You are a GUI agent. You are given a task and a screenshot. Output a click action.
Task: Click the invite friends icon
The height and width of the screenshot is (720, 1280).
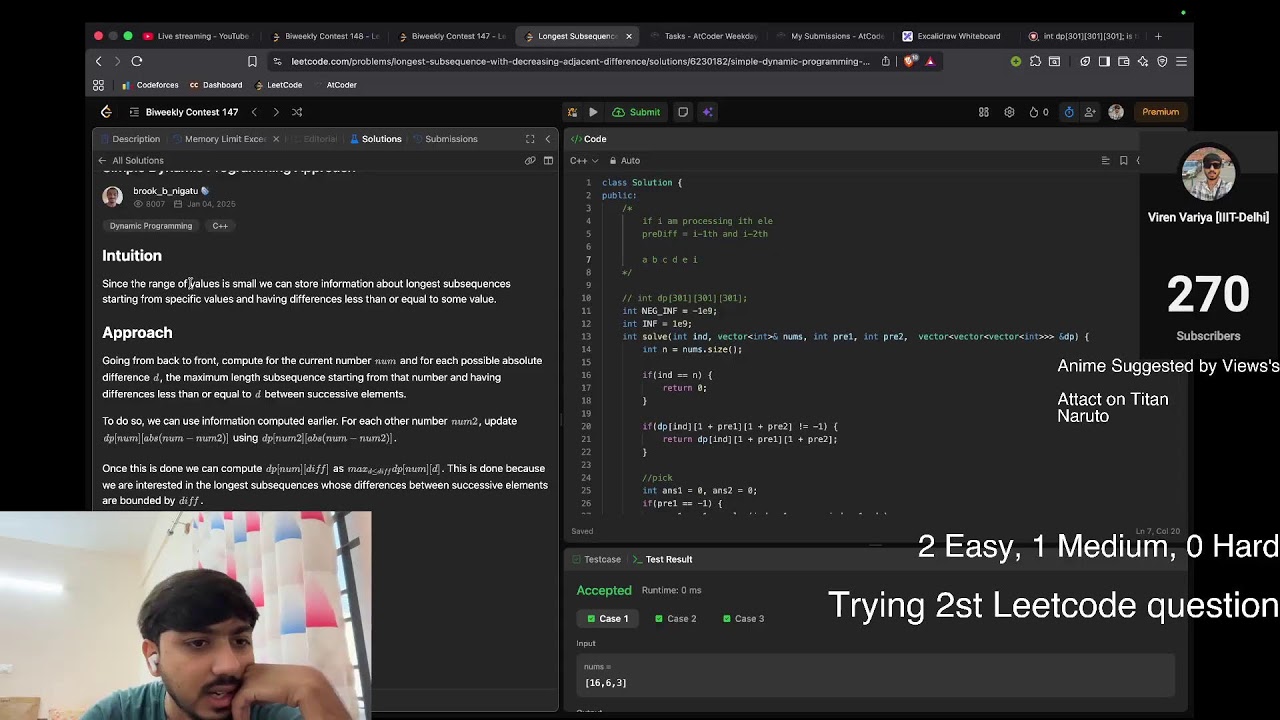tap(1090, 112)
